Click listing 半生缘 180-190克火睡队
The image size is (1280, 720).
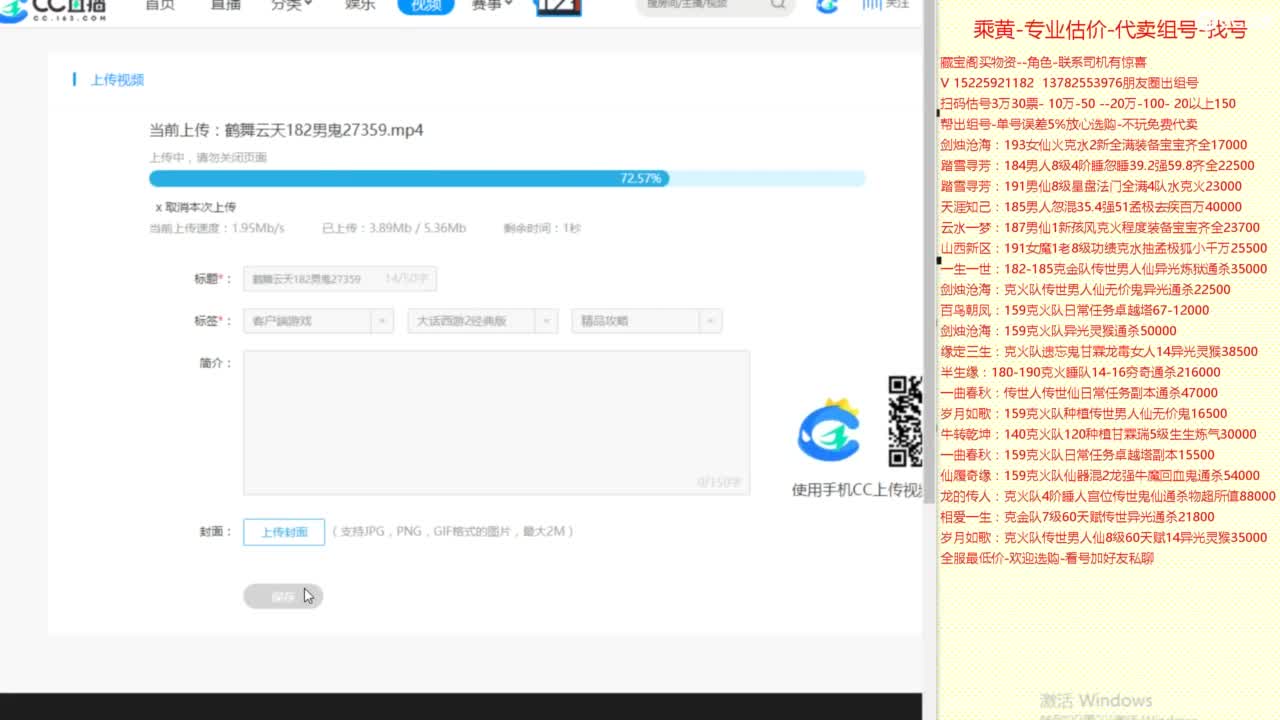pyautogui.click(x=1081, y=372)
